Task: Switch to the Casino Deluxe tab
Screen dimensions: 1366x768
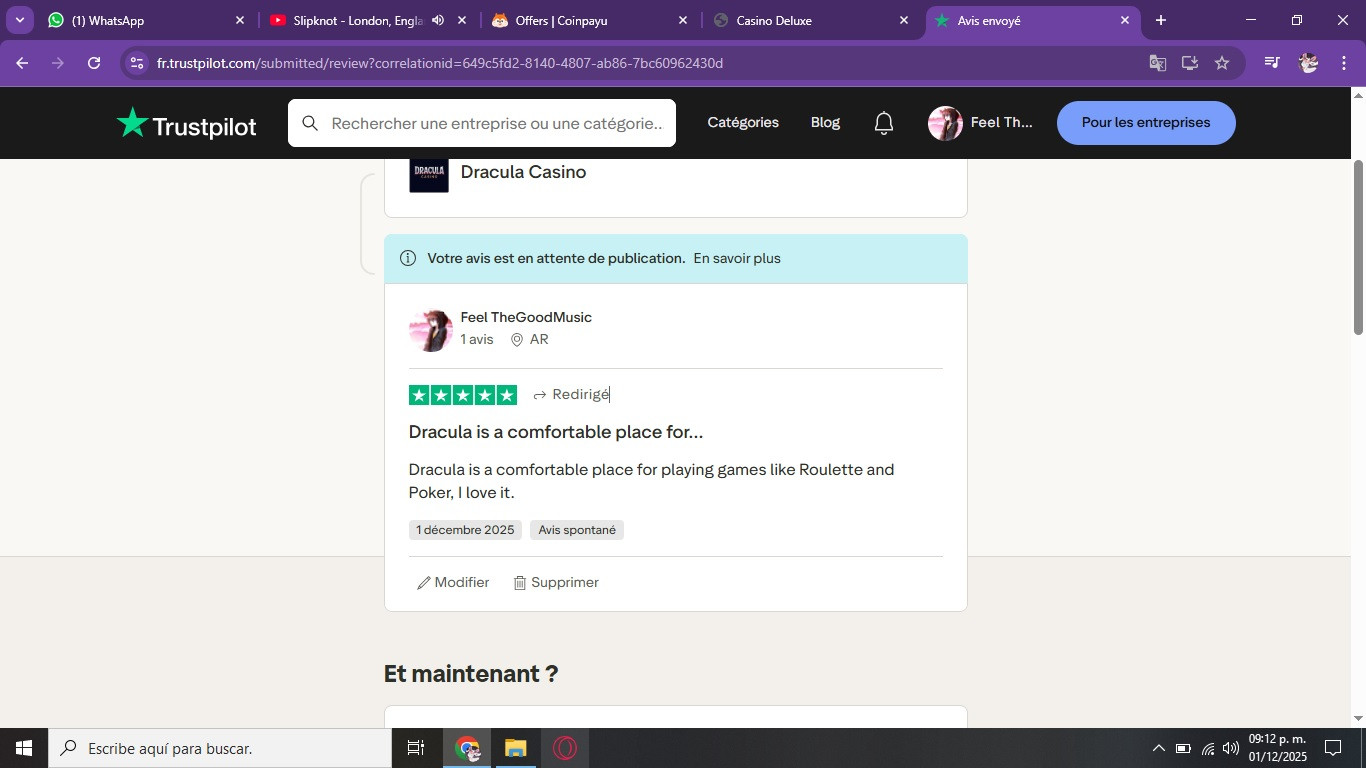Action: click(811, 20)
